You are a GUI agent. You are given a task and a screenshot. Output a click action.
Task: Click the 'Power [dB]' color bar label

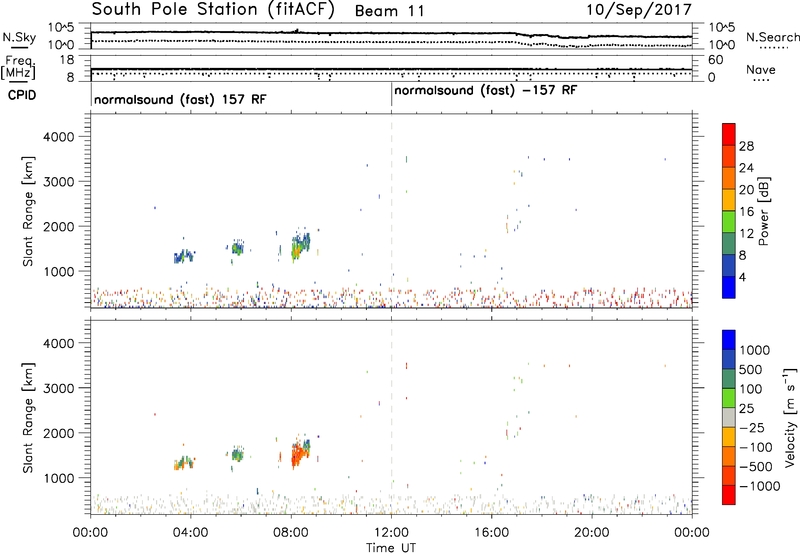[x=763, y=211]
